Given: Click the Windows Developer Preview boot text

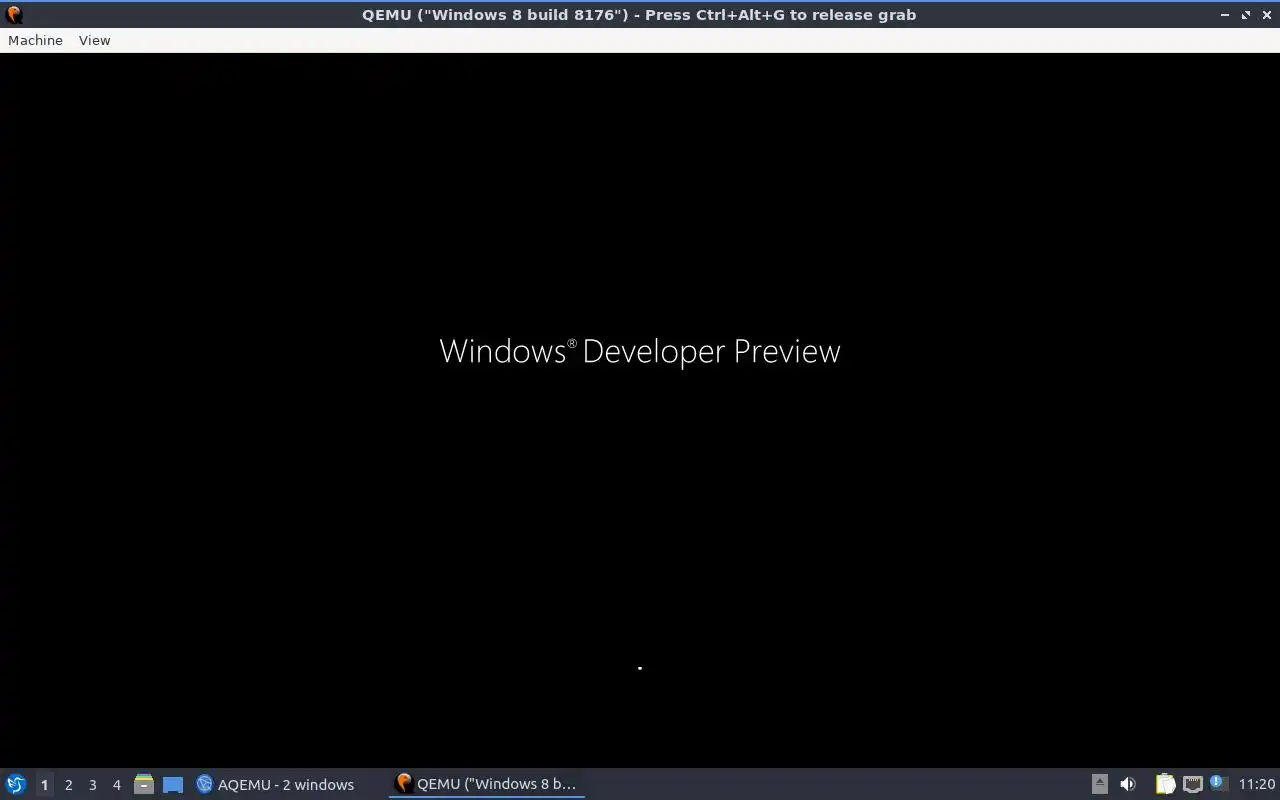Looking at the screenshot, I should [x=640, y=351].
